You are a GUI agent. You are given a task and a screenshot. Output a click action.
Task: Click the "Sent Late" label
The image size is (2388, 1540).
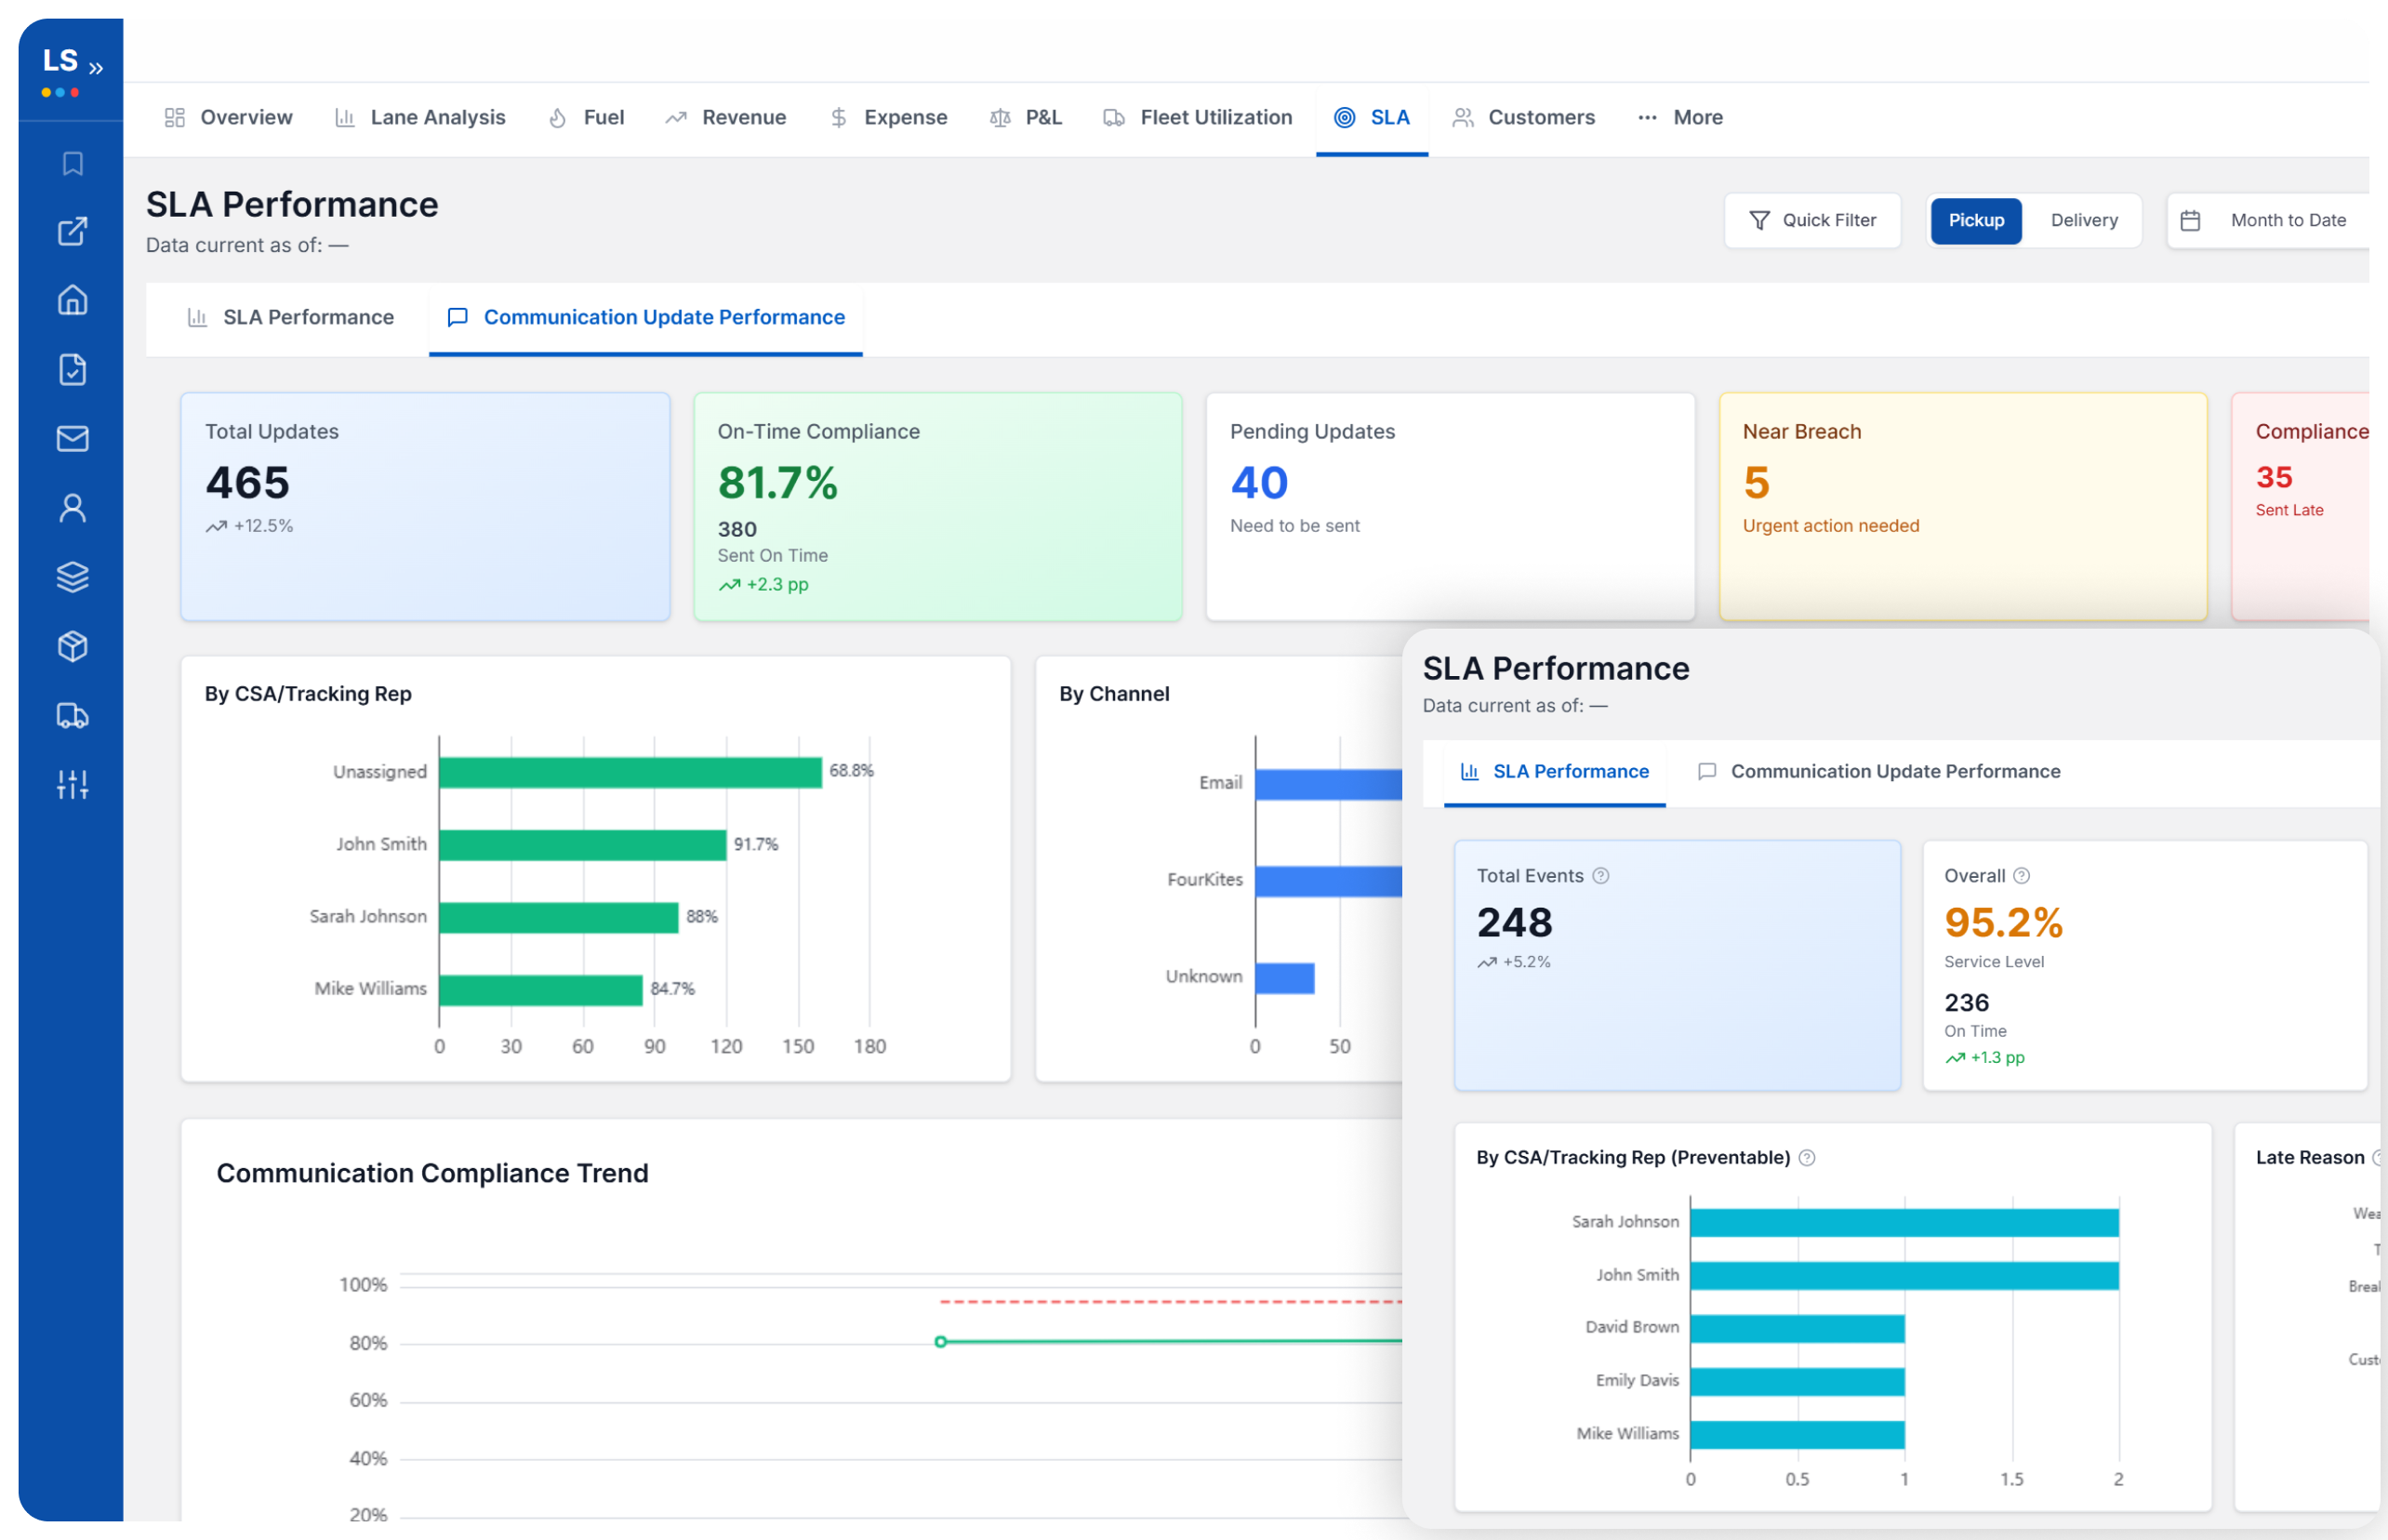(x=2289, y=510)
